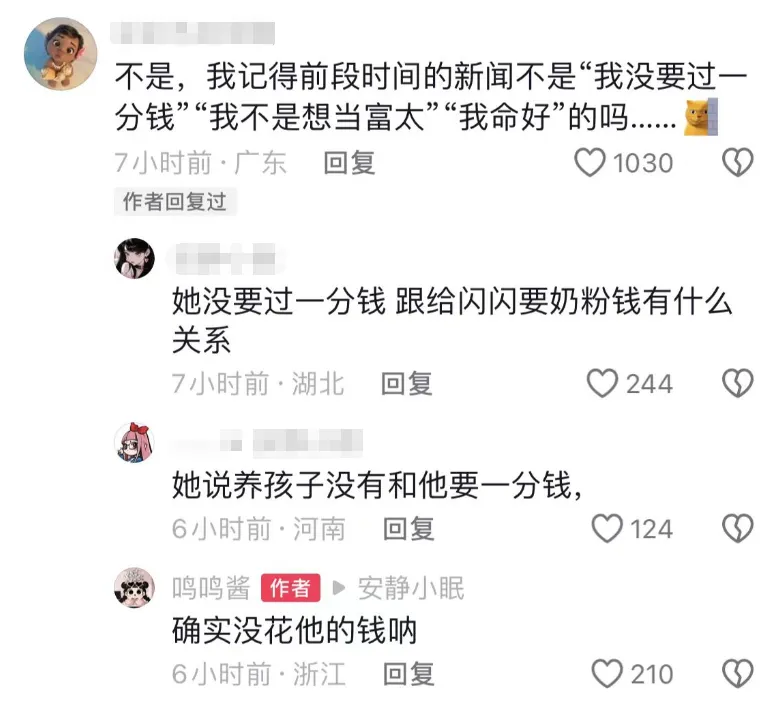
Task: Reply to 呜呜酱's comment from 浙江
Action: pyautogui.click(x=408, y=674)
